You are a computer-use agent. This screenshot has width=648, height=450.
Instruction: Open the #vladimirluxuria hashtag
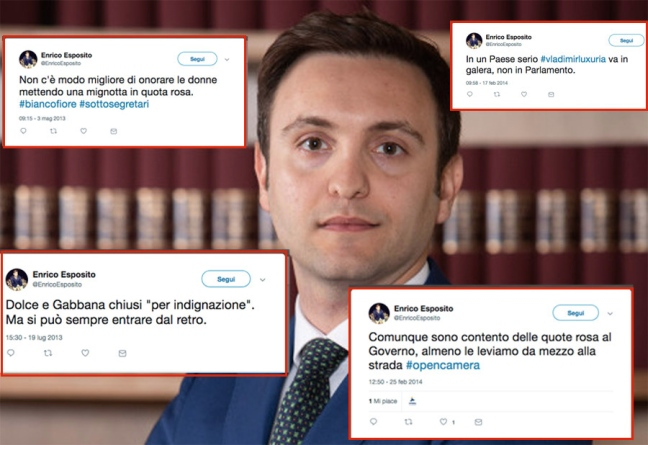573,59
